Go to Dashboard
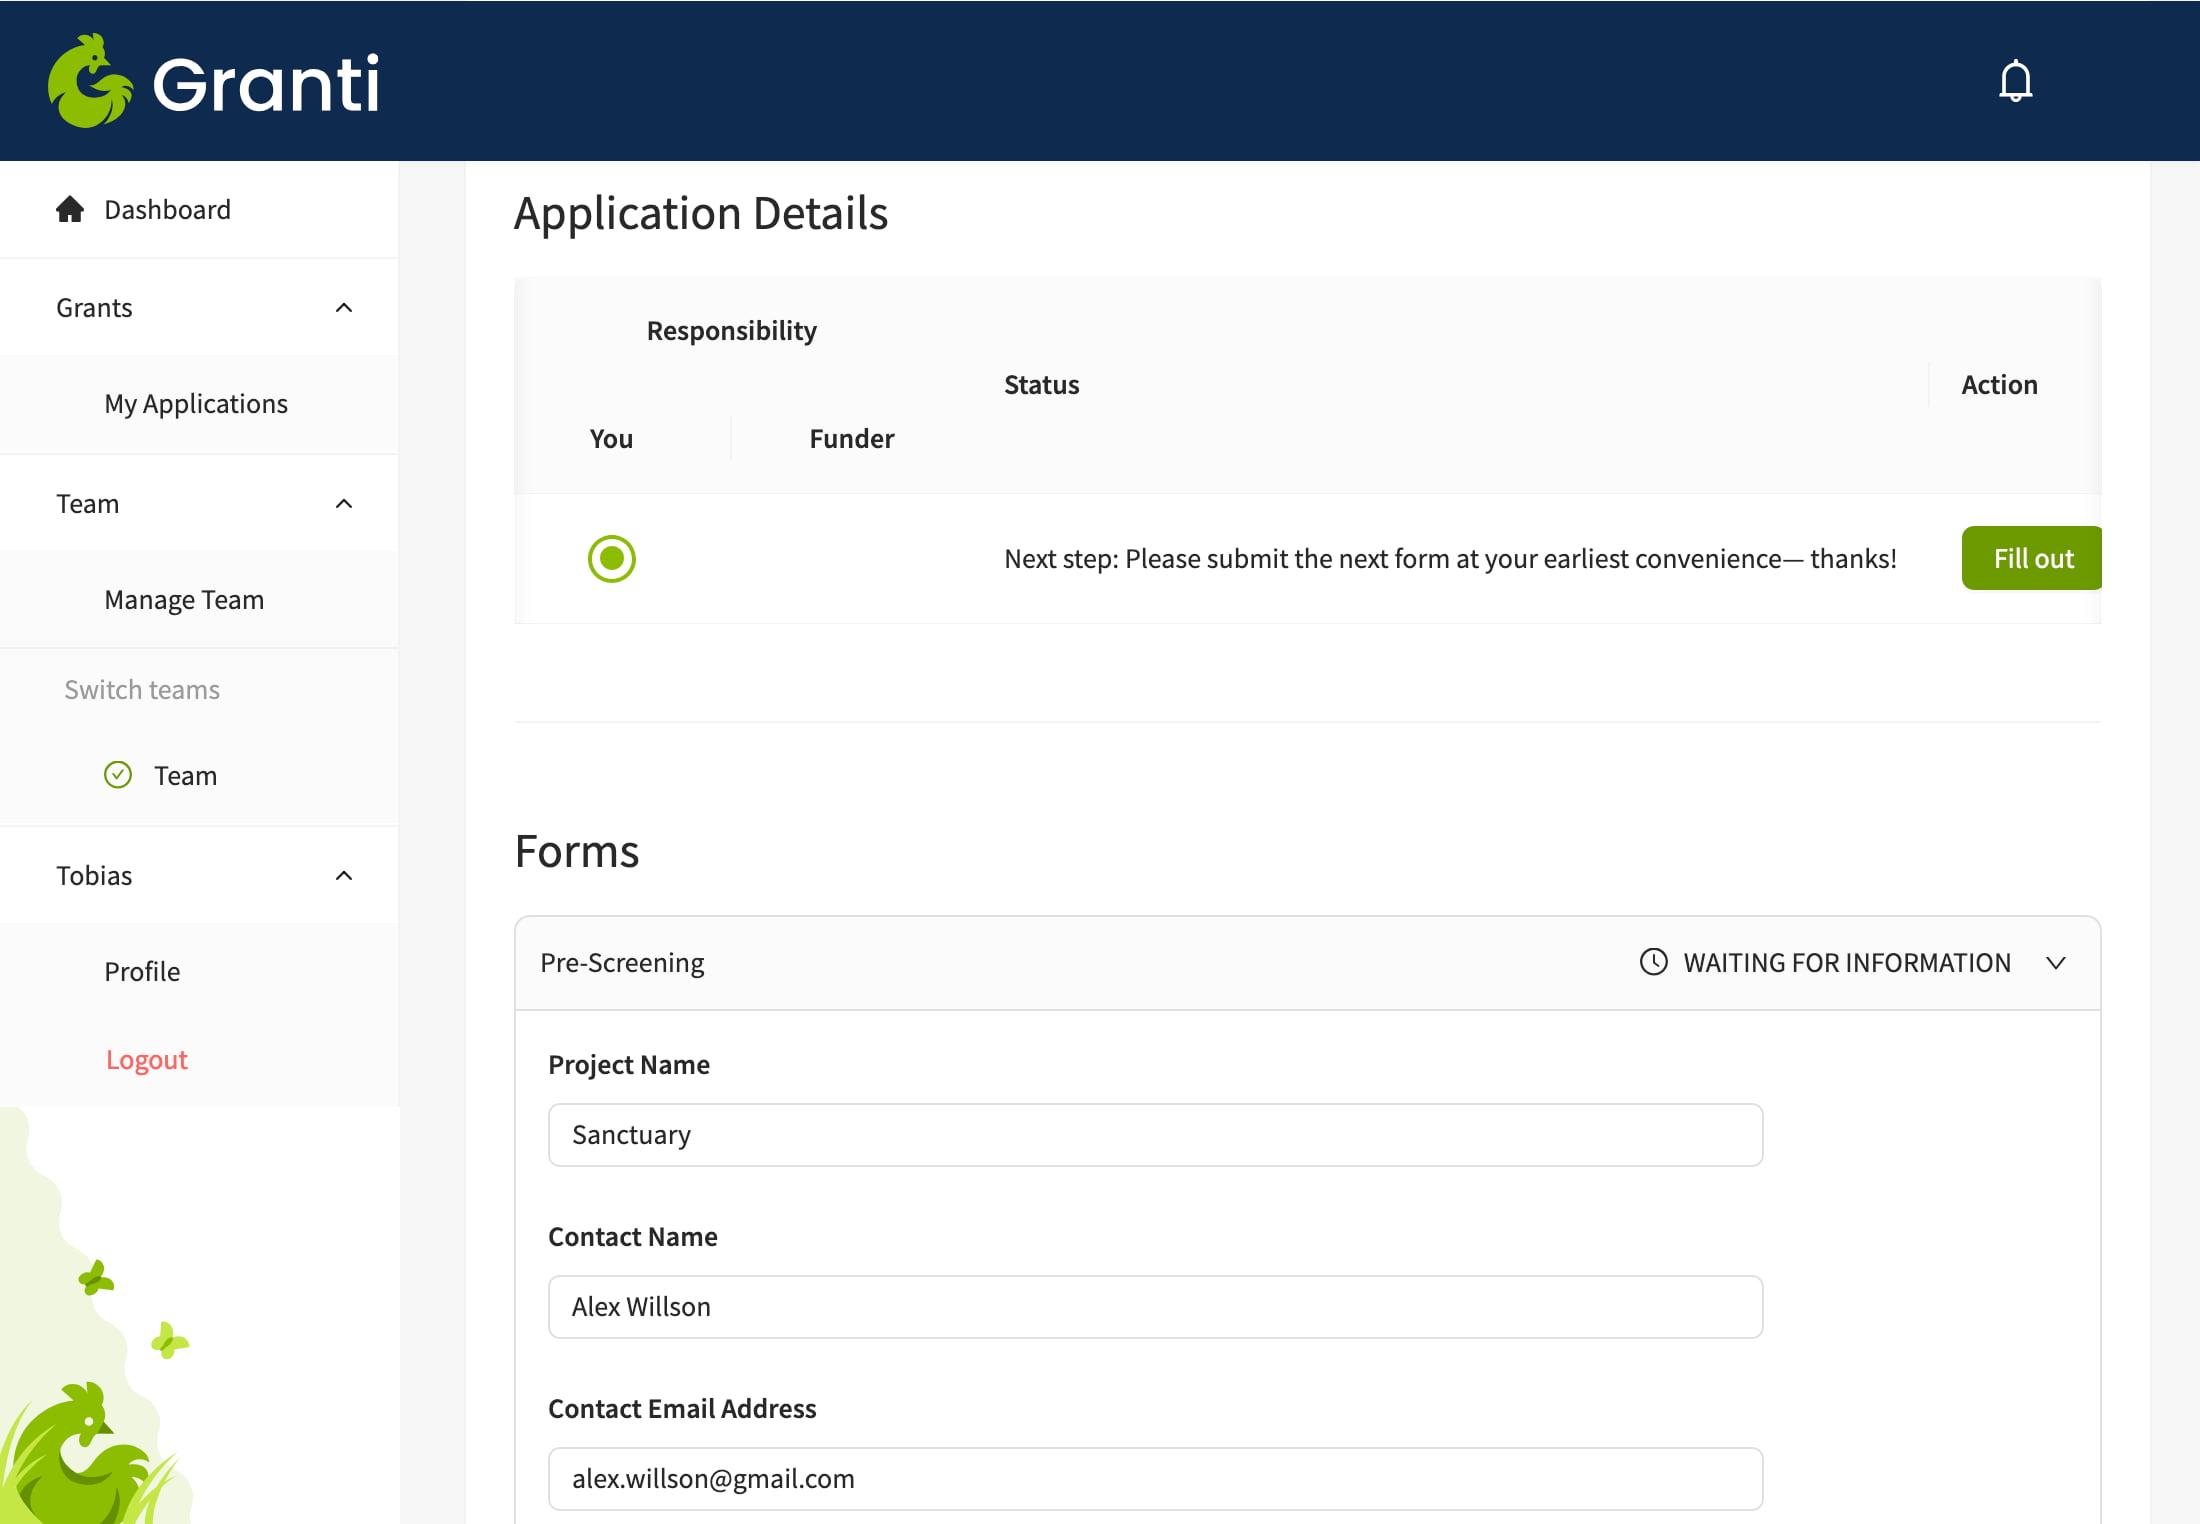This screenshot has width=2200, height=1524. pos(199,209)
